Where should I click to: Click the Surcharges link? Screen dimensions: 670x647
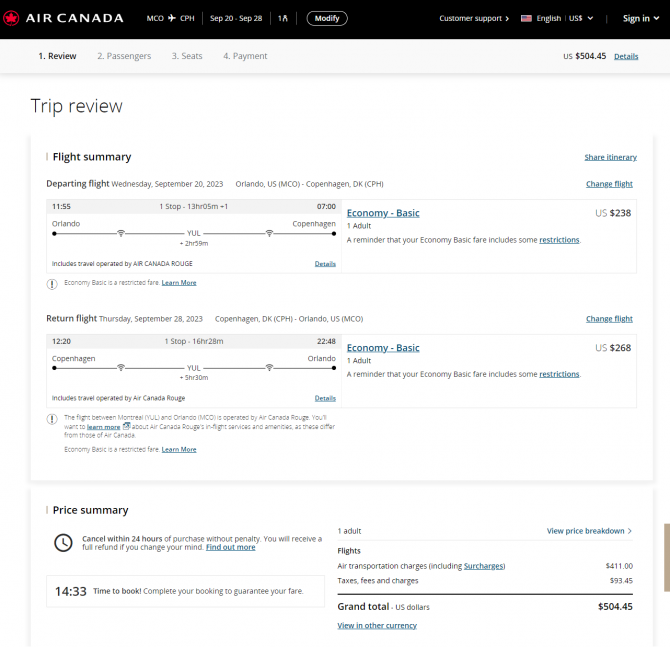484,566
